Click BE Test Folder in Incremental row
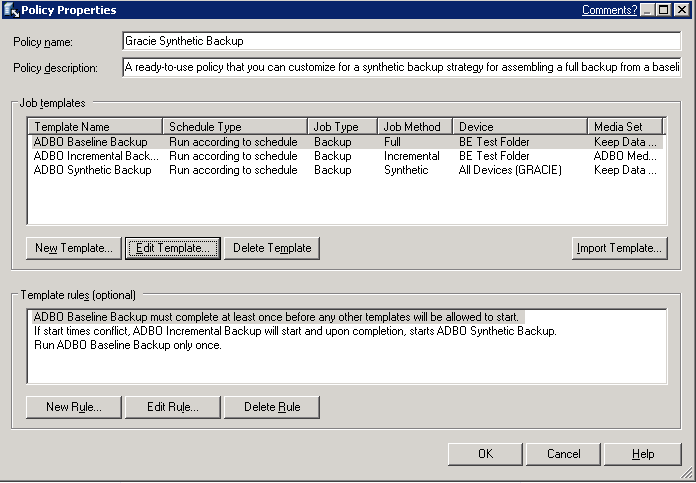This screenshot has width=696, height=483. (x=494, y=156)
